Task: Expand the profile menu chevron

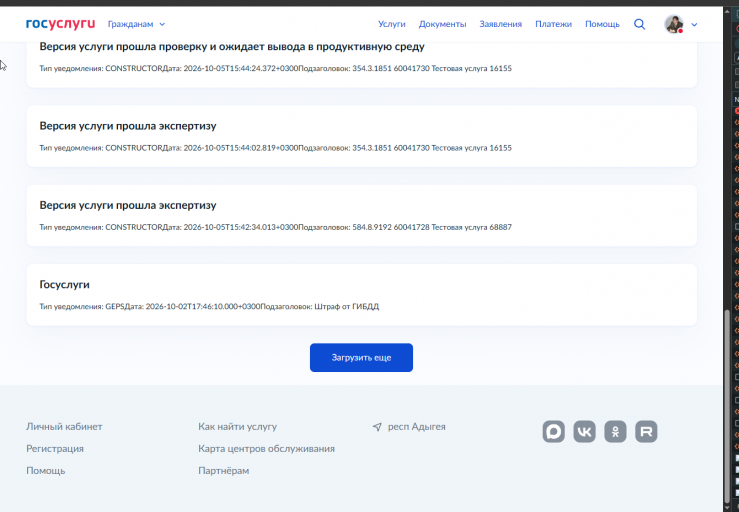Action: (694, 25)
